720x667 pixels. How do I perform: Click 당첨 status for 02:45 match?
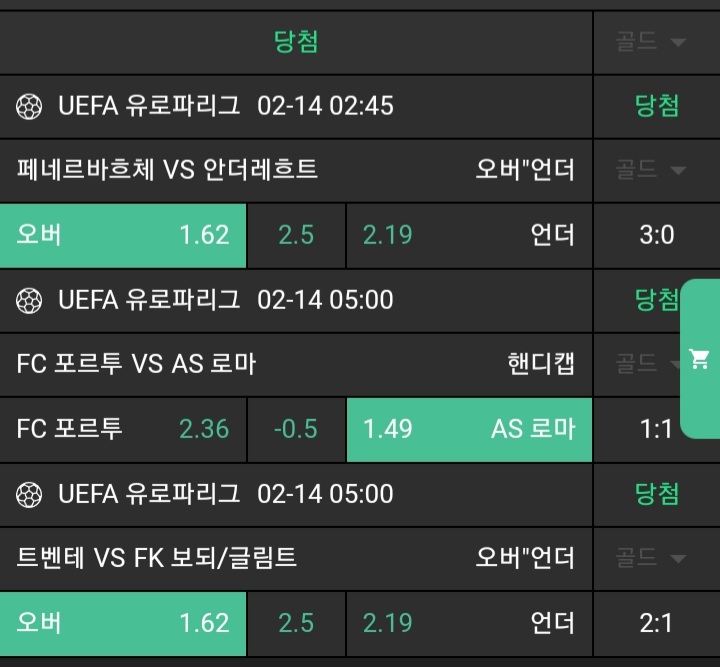657,106
